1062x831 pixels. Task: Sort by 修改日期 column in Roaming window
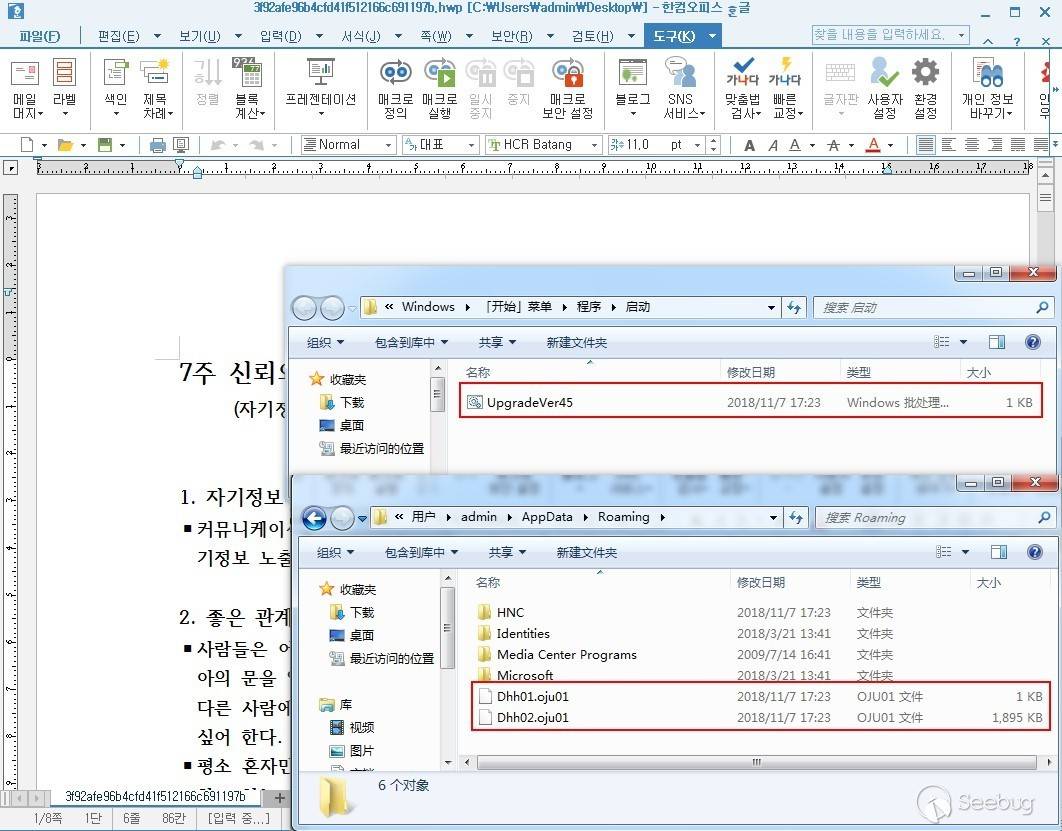click(761, 582)
